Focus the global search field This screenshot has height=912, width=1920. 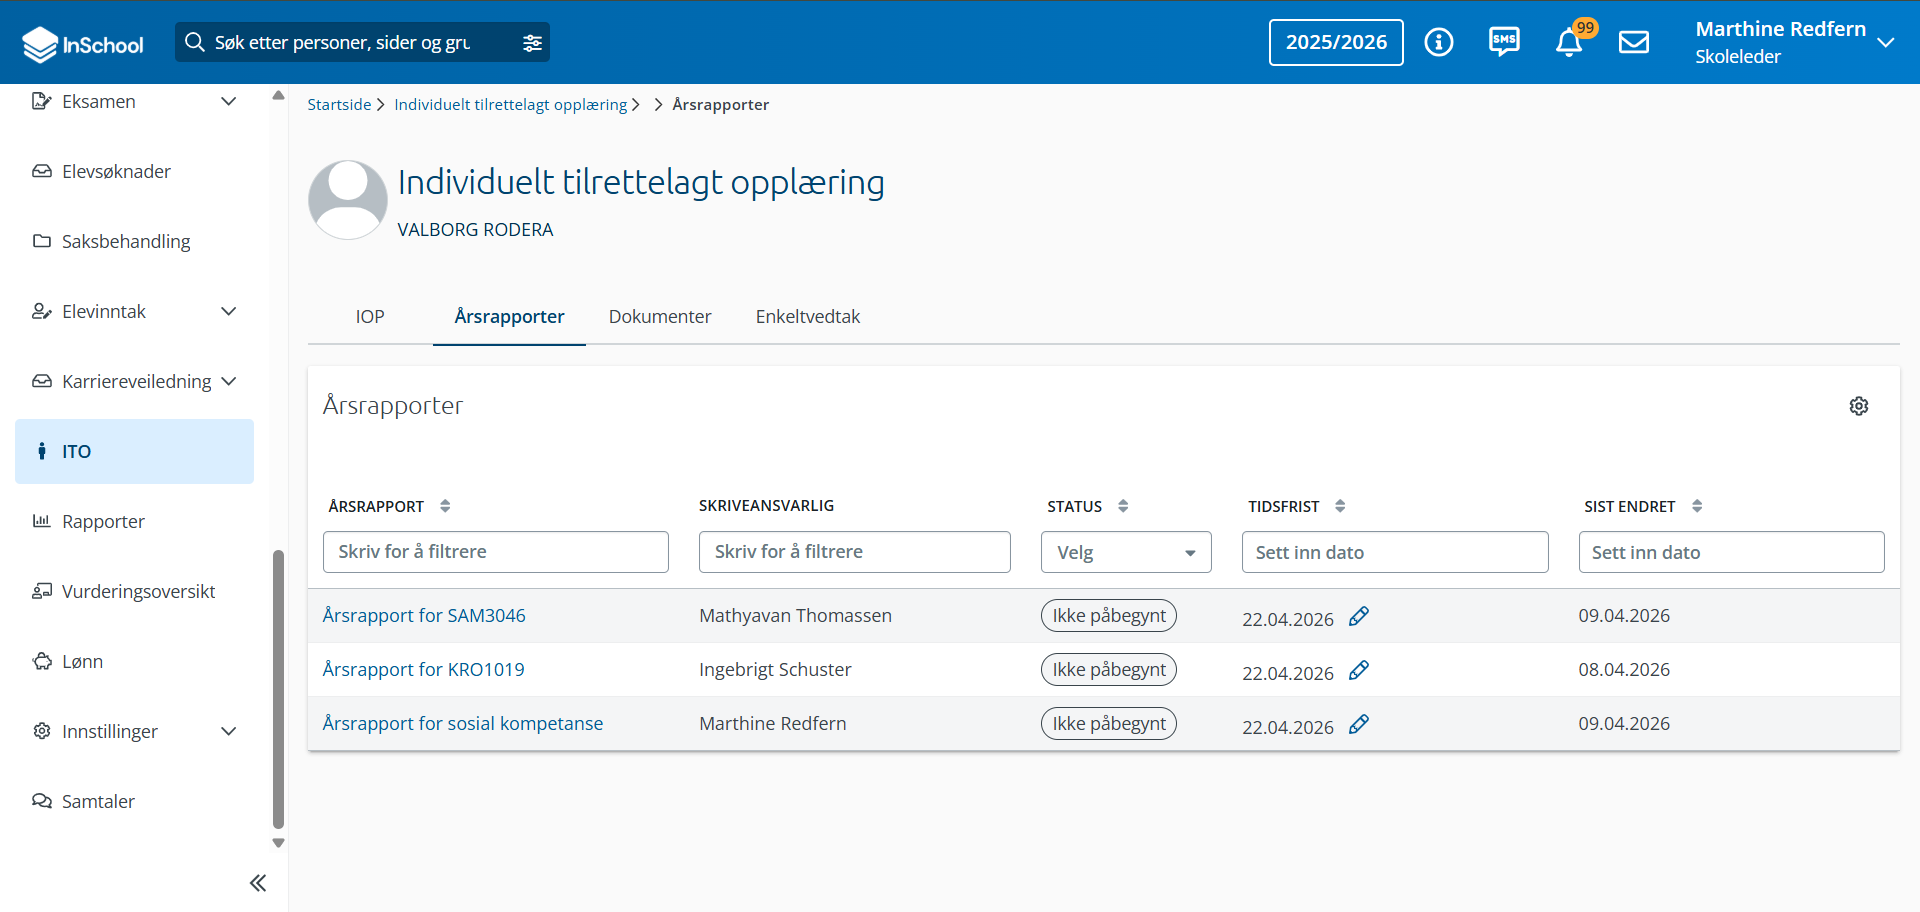[x=342, y=43]
